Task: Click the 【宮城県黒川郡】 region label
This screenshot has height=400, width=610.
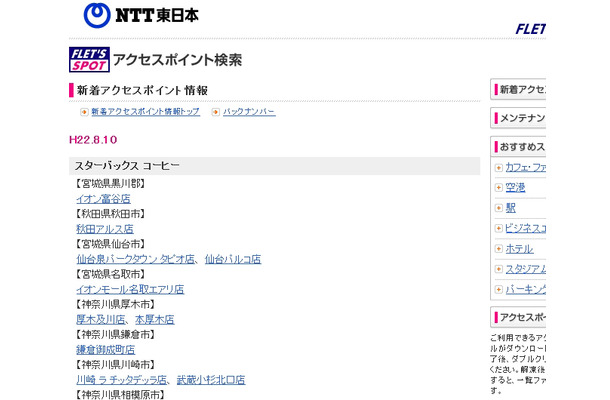Action: (110, 184)
